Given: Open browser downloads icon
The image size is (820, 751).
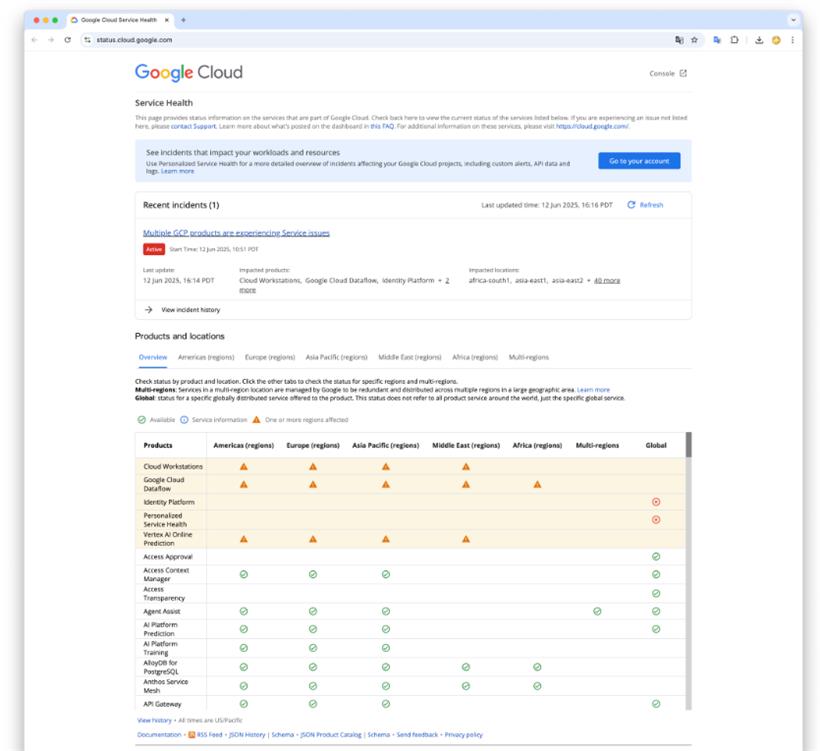Looking at the screenshot, I should (759, 40).
